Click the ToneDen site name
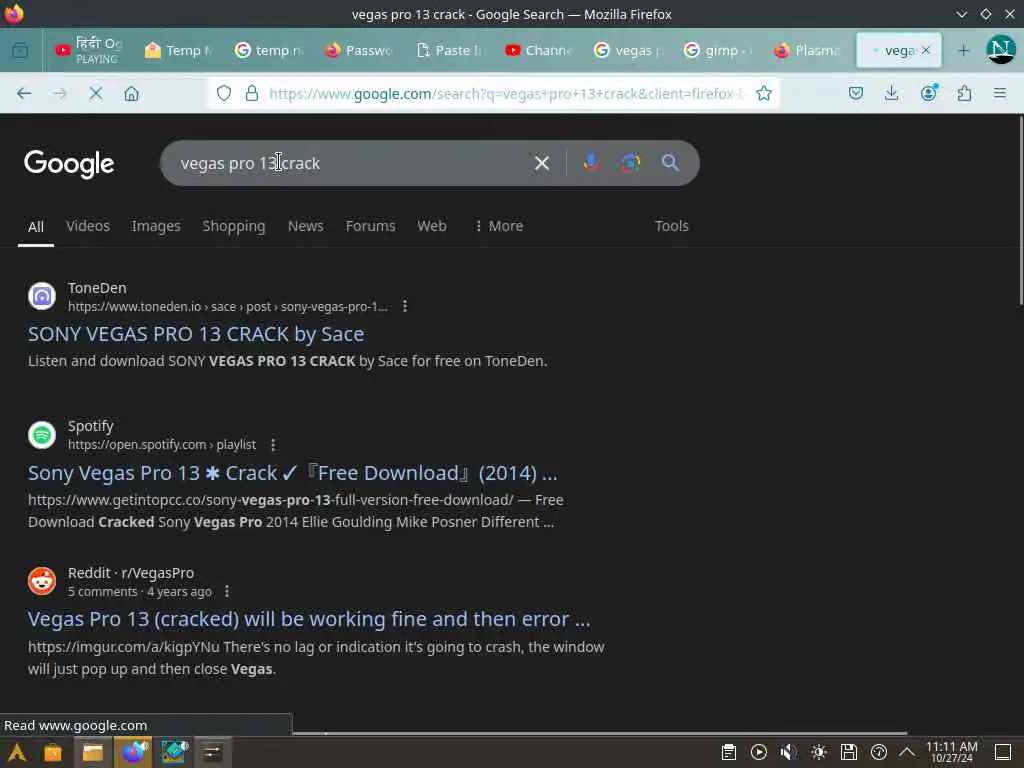1024x768 pixels. pyautogui.click(x=97, y=288)
